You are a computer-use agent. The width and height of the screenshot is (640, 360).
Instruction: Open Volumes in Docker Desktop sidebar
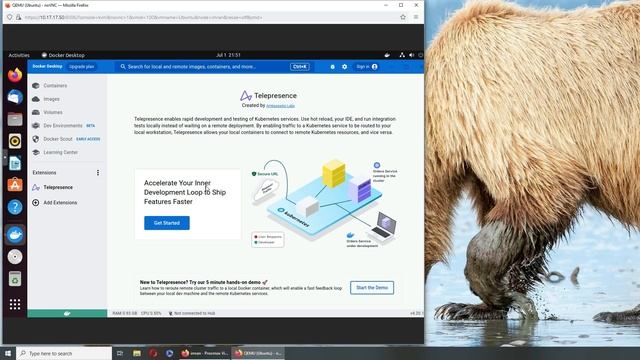click(53, 112)
